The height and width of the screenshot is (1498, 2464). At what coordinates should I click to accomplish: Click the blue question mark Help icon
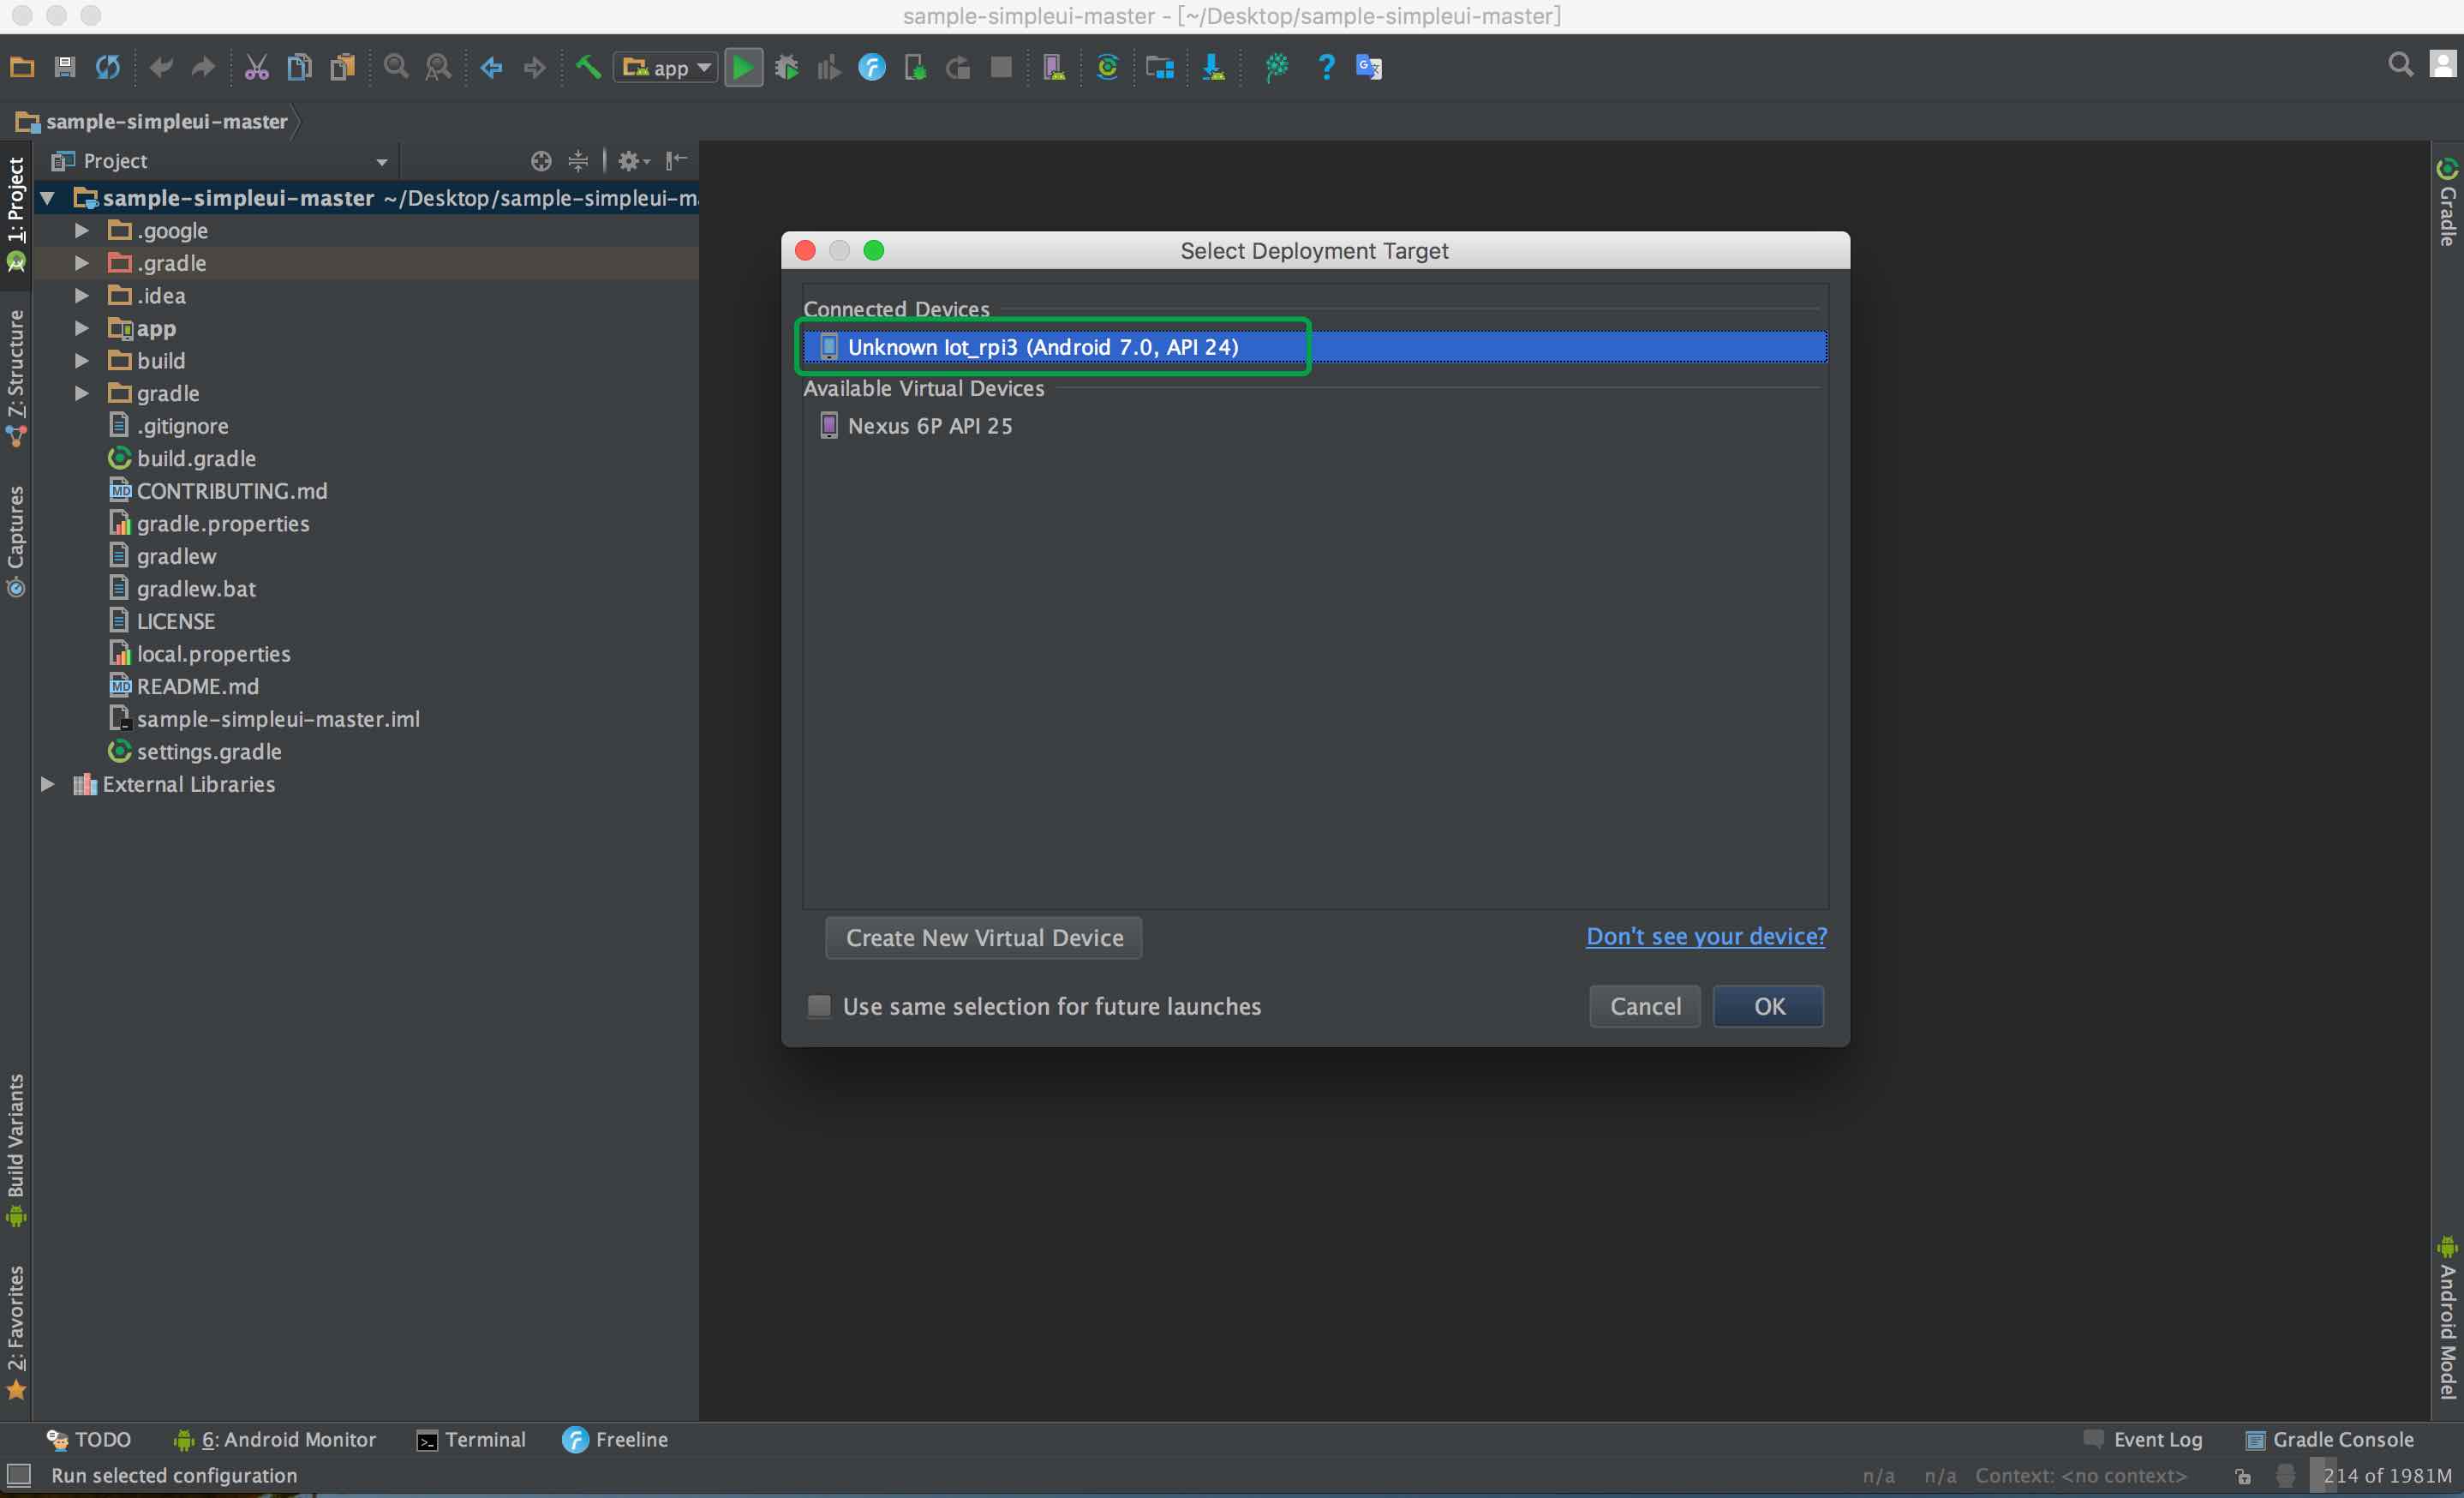pyautogui.click(x=1326, y=67)
